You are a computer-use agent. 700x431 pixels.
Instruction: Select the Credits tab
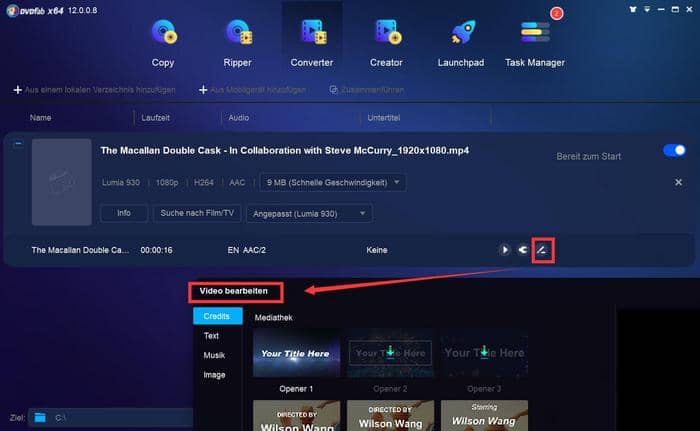pyautogui.click(x=217, y=316)
